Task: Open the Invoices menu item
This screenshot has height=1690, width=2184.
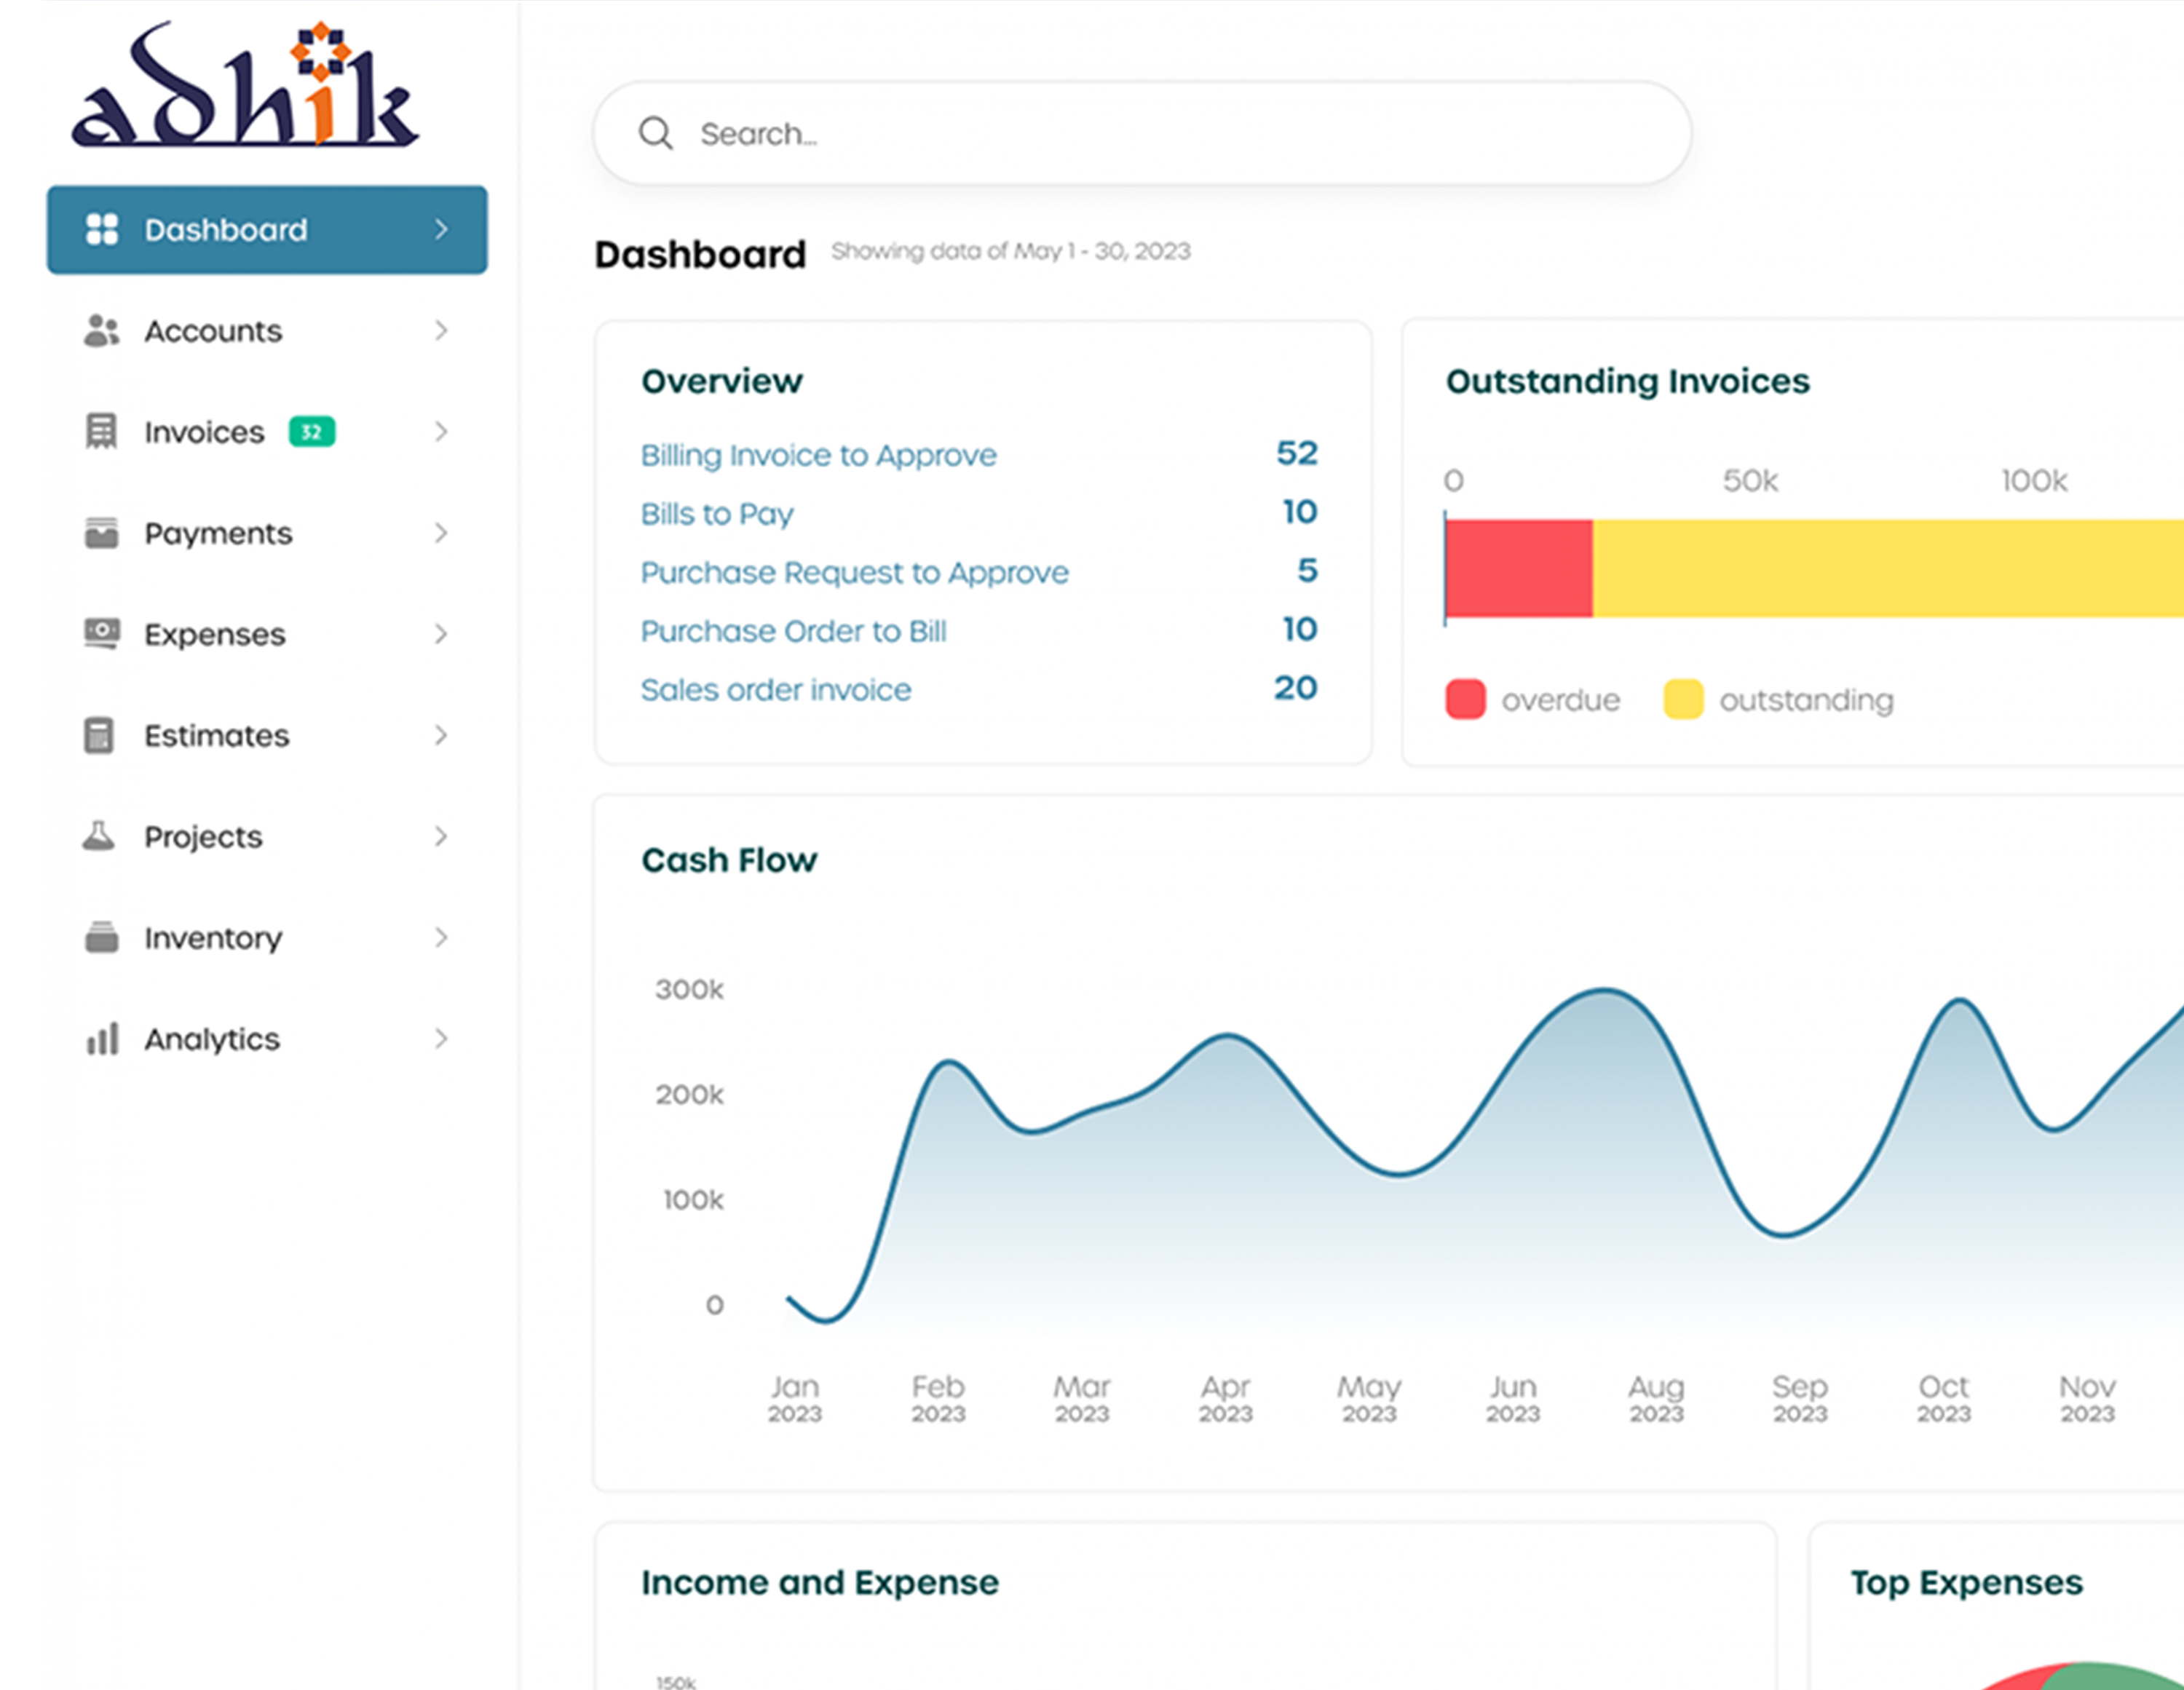Action: (204, 432)
